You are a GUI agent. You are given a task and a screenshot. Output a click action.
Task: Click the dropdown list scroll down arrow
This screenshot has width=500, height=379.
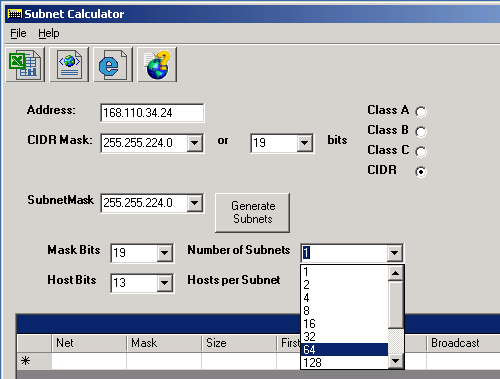tap(396, 361)
